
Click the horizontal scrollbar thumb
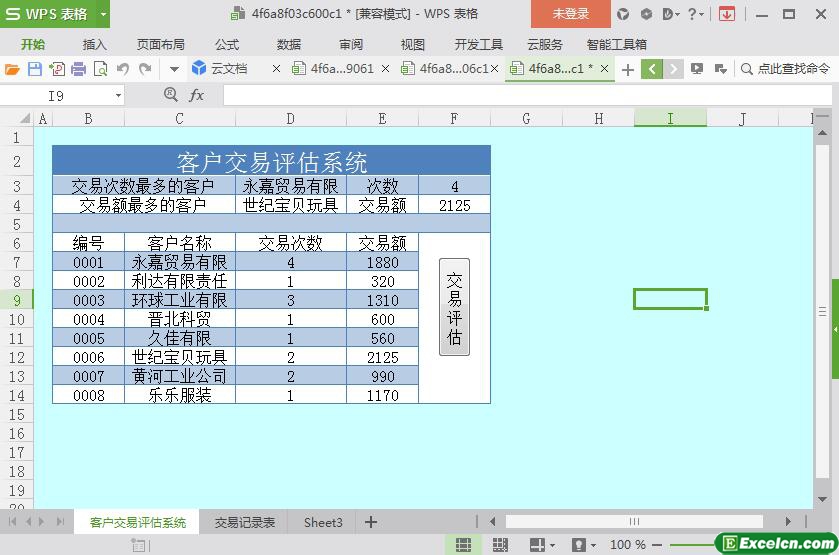(634, 521)
